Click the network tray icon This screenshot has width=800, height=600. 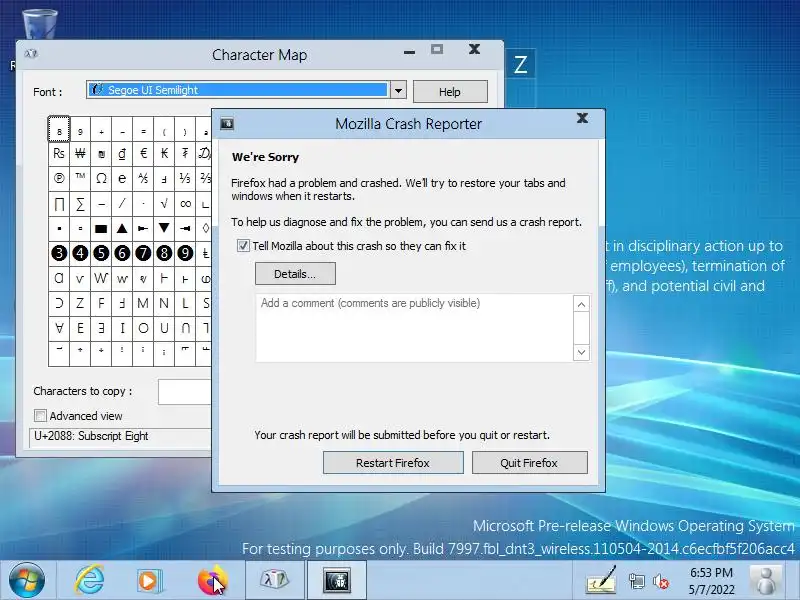[x=636, y=581]
